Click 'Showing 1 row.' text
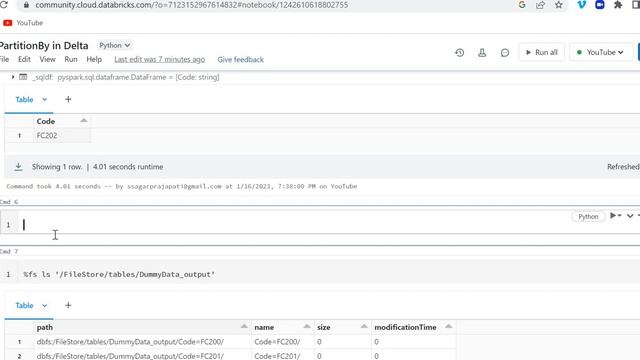The height and width of the screenshot is (360, 640). (x=57, y=167)
